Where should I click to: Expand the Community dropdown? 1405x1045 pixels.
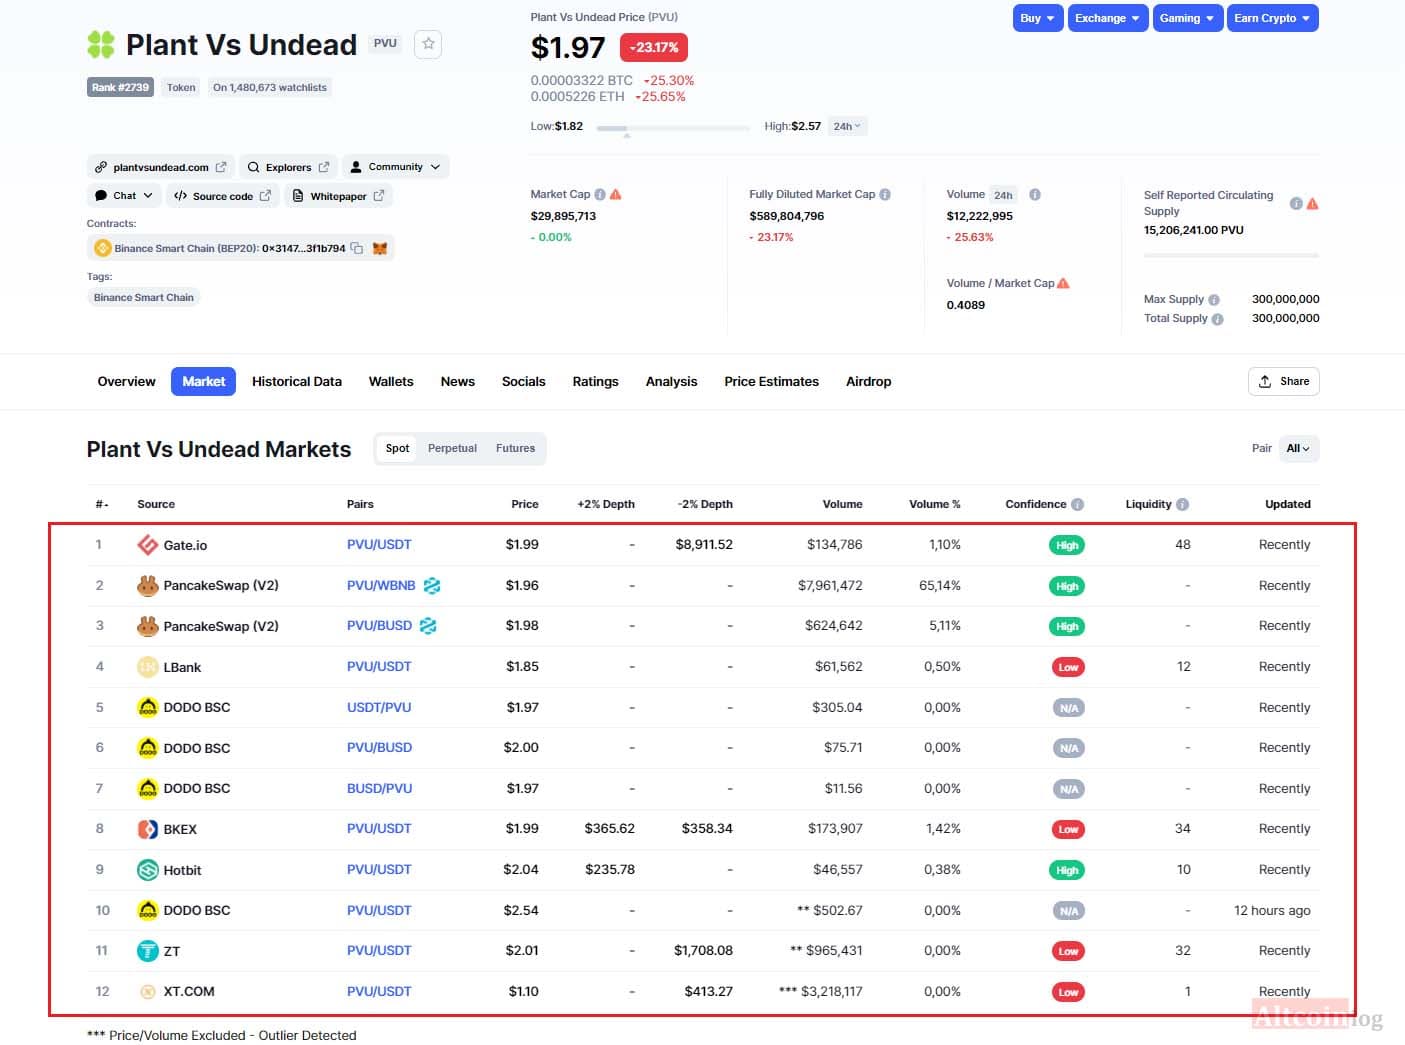point(395,167)
